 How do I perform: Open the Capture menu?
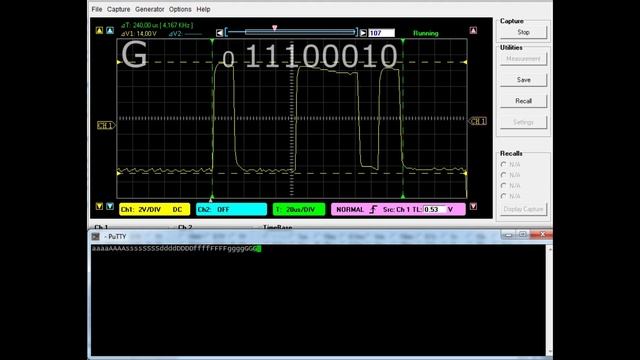[x=118, y=9]
